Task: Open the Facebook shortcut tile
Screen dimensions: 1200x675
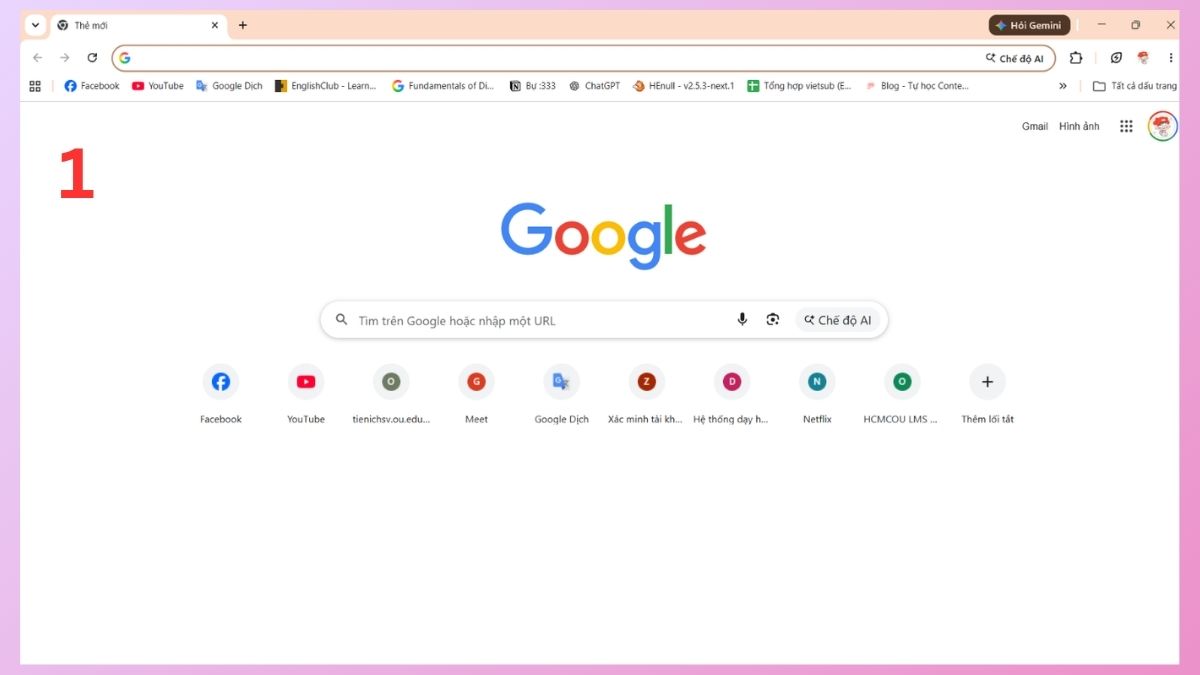Action: tap(221, 394)
